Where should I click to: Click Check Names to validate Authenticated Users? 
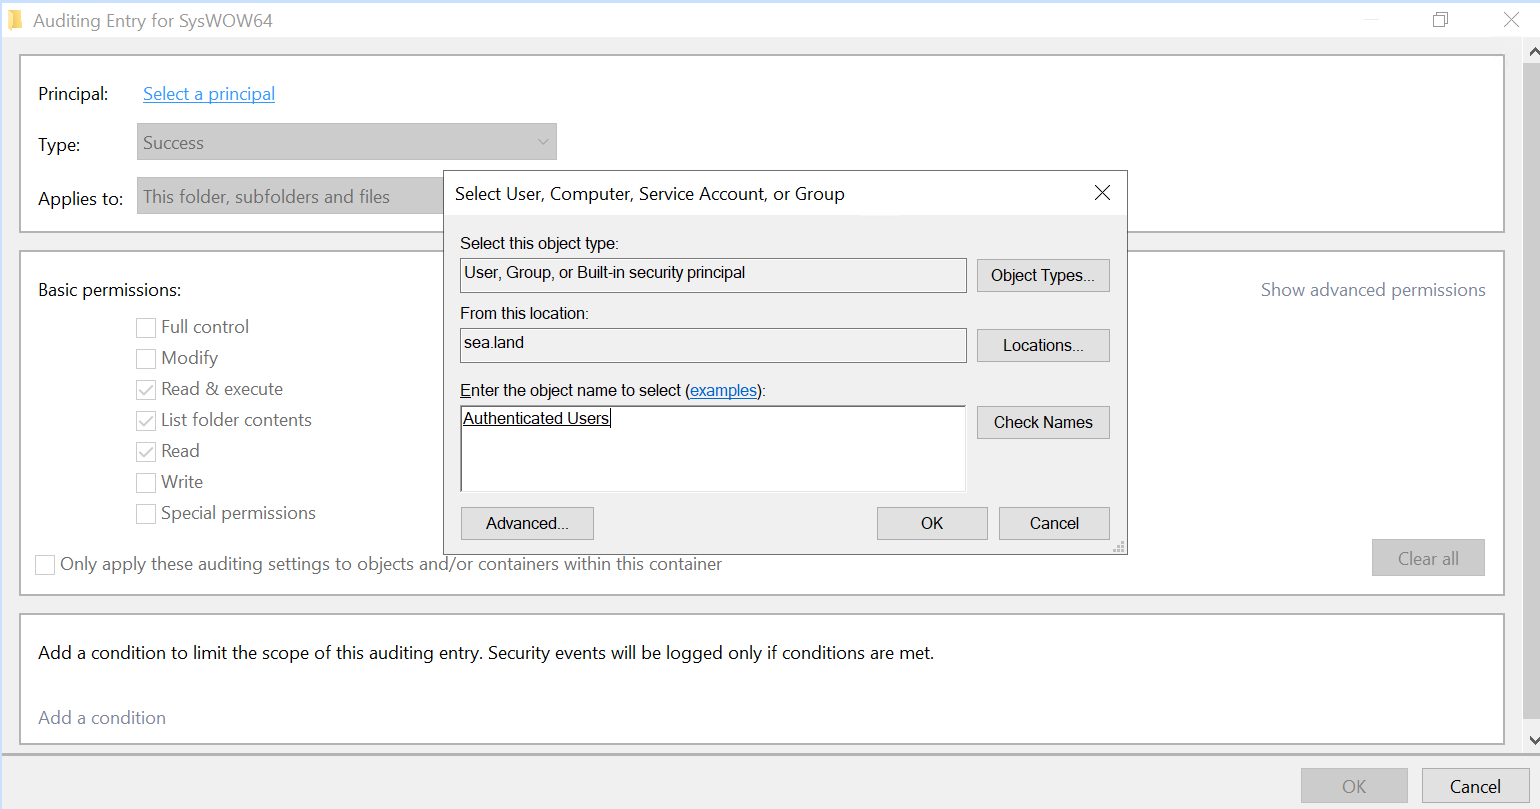[1043, 422]
